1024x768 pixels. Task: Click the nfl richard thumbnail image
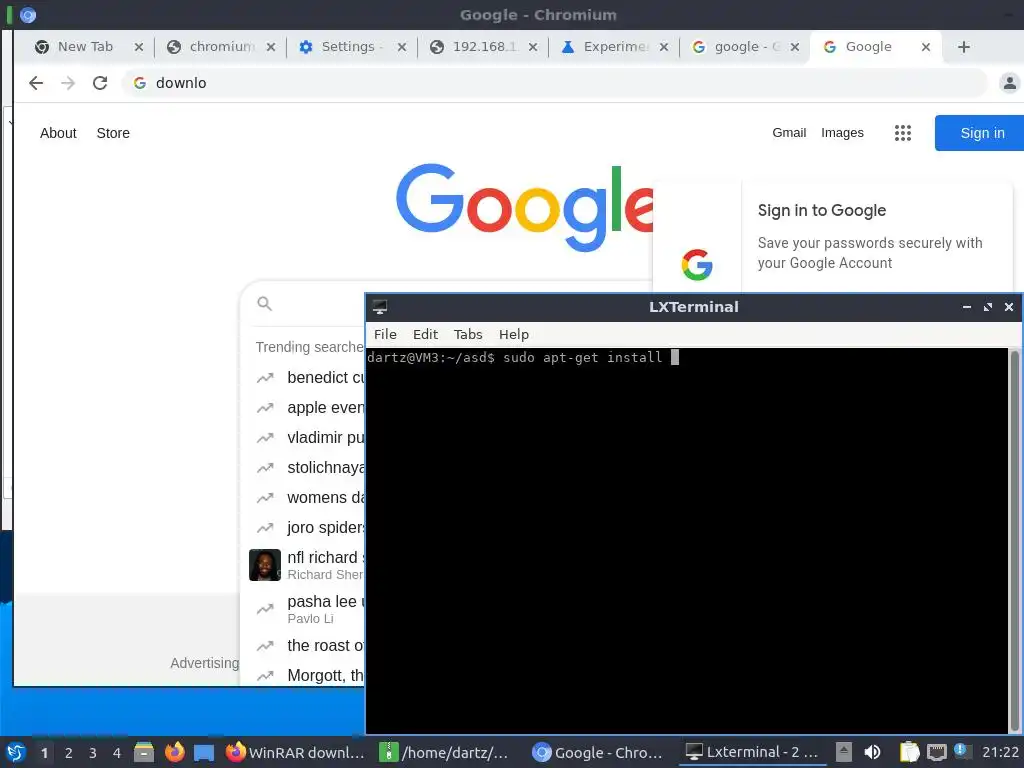[265, 565]
